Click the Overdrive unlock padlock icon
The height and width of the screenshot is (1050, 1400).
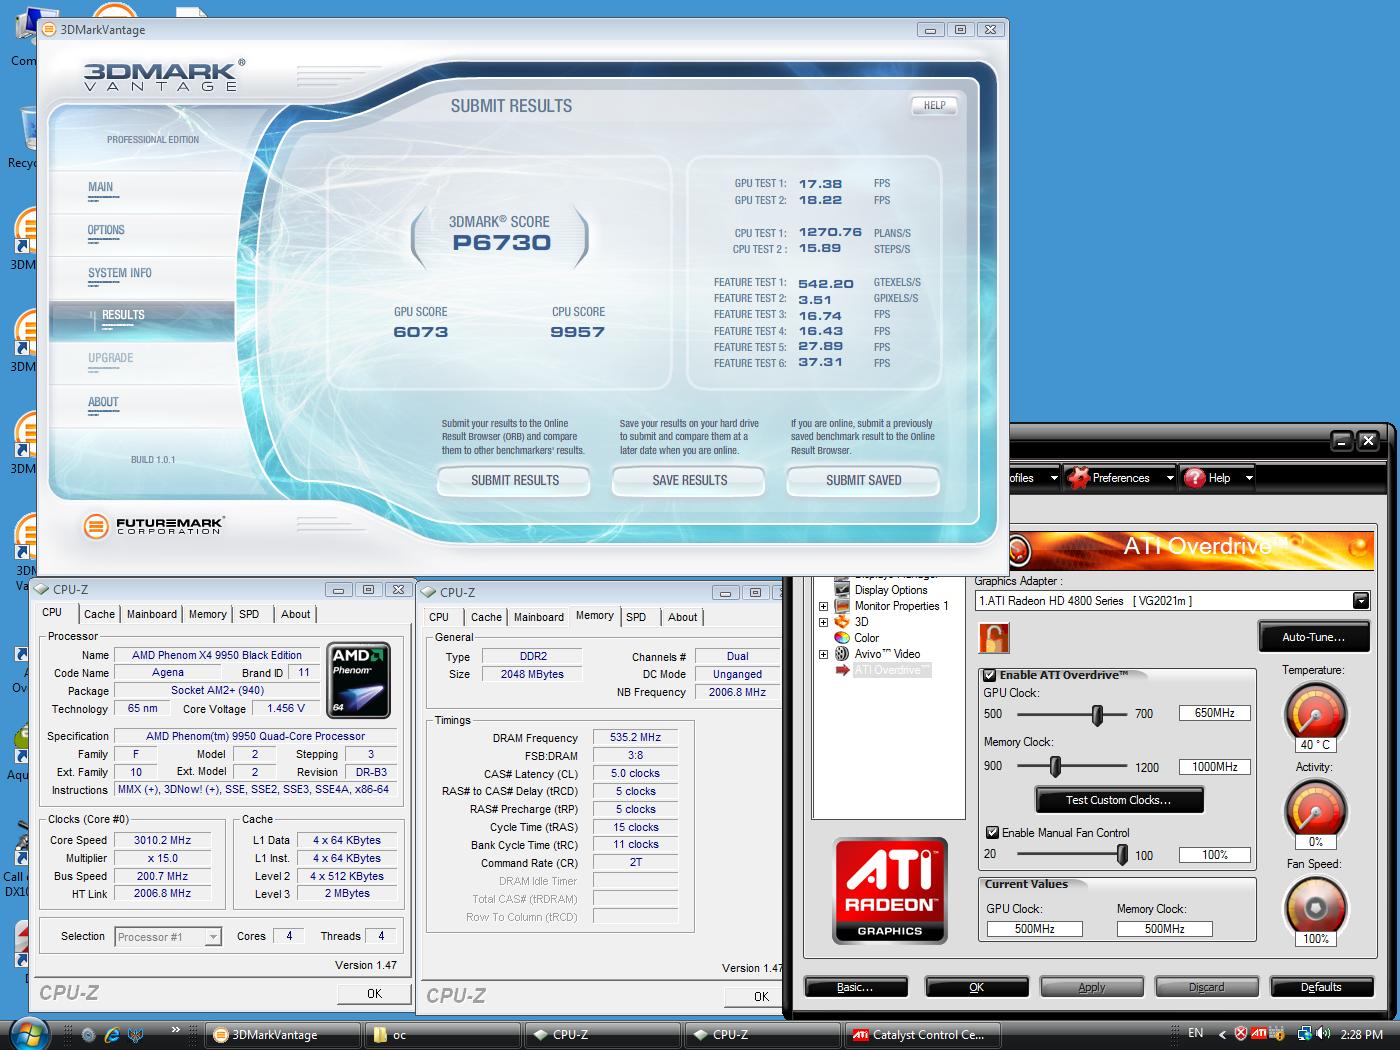(x=993, y=638)
